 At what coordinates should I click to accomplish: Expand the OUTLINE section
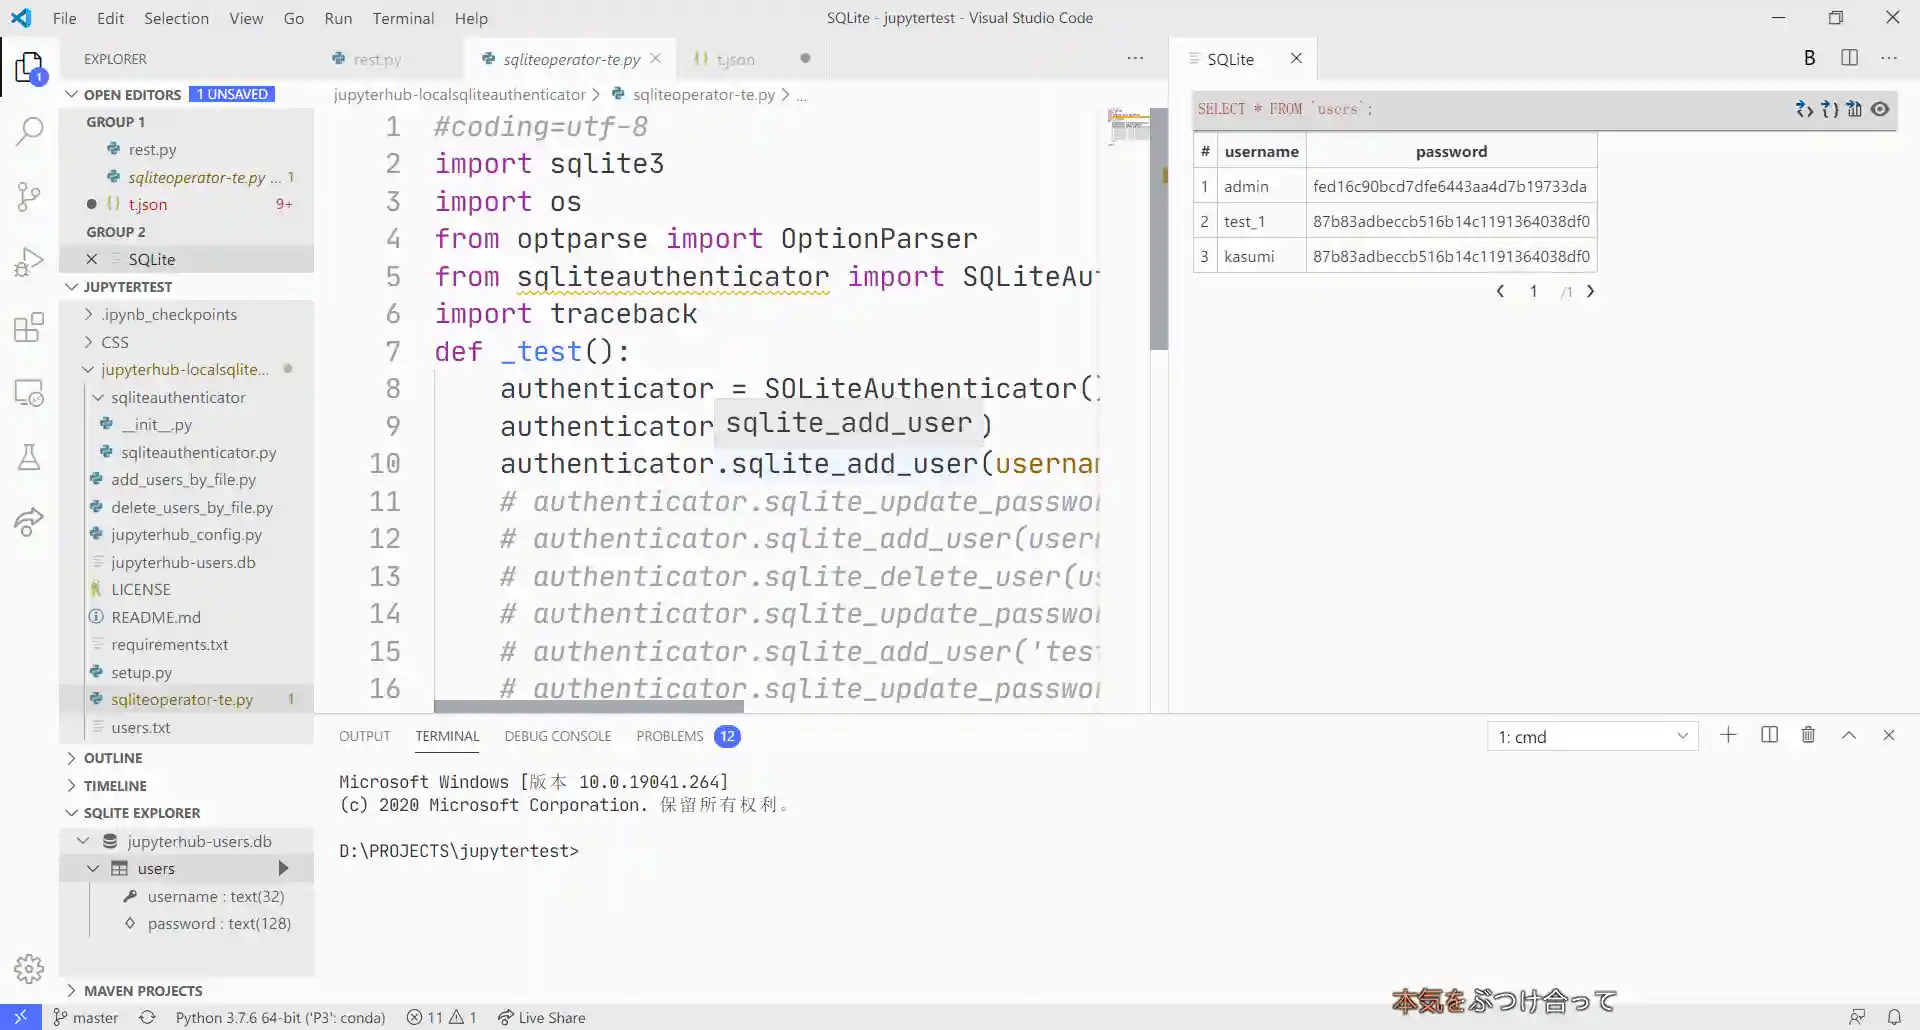click(71, 758)
